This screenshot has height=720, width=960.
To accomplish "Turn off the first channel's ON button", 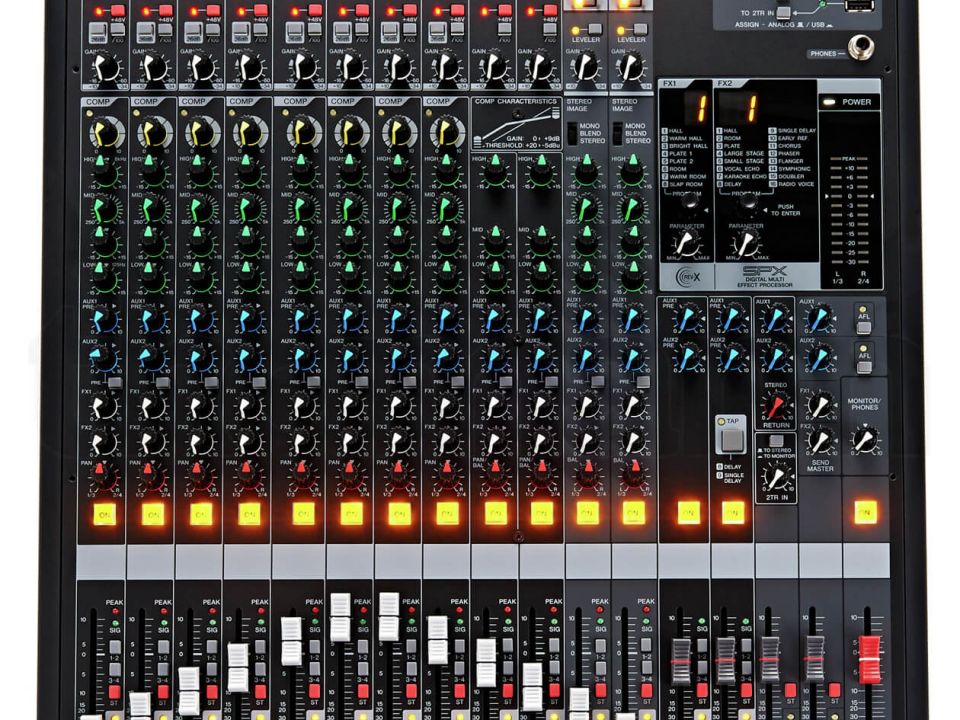I will click(x=104, y=514).
